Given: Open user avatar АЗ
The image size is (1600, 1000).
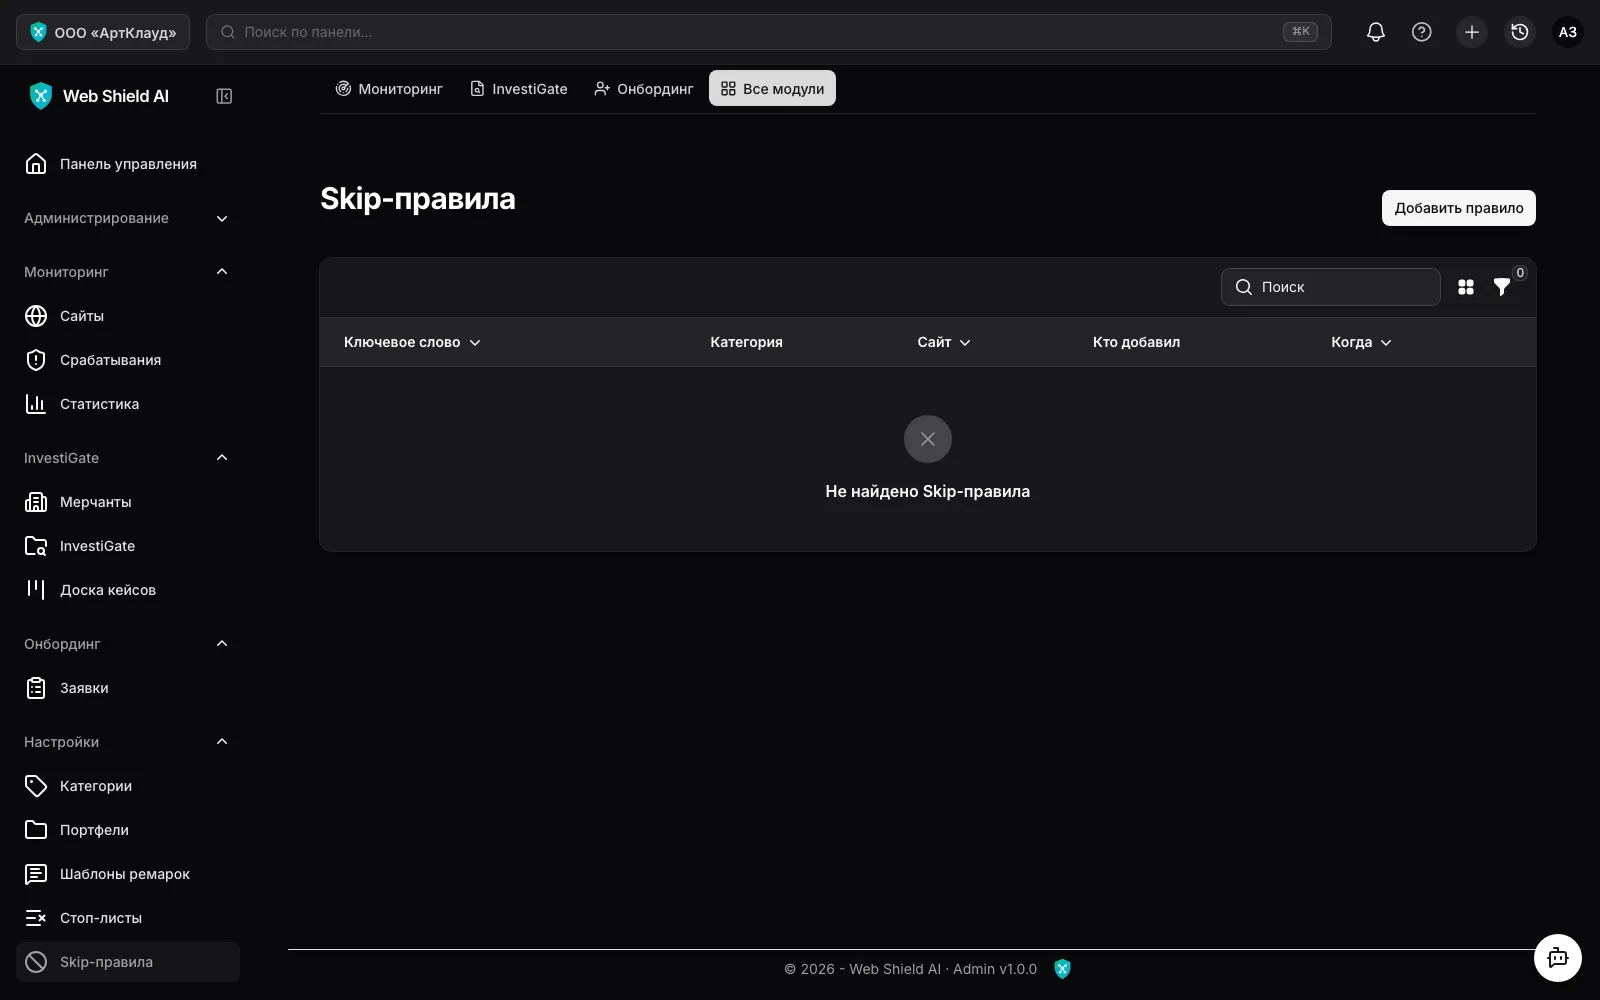Looking at the screenshot, I should coord(1568,32).
